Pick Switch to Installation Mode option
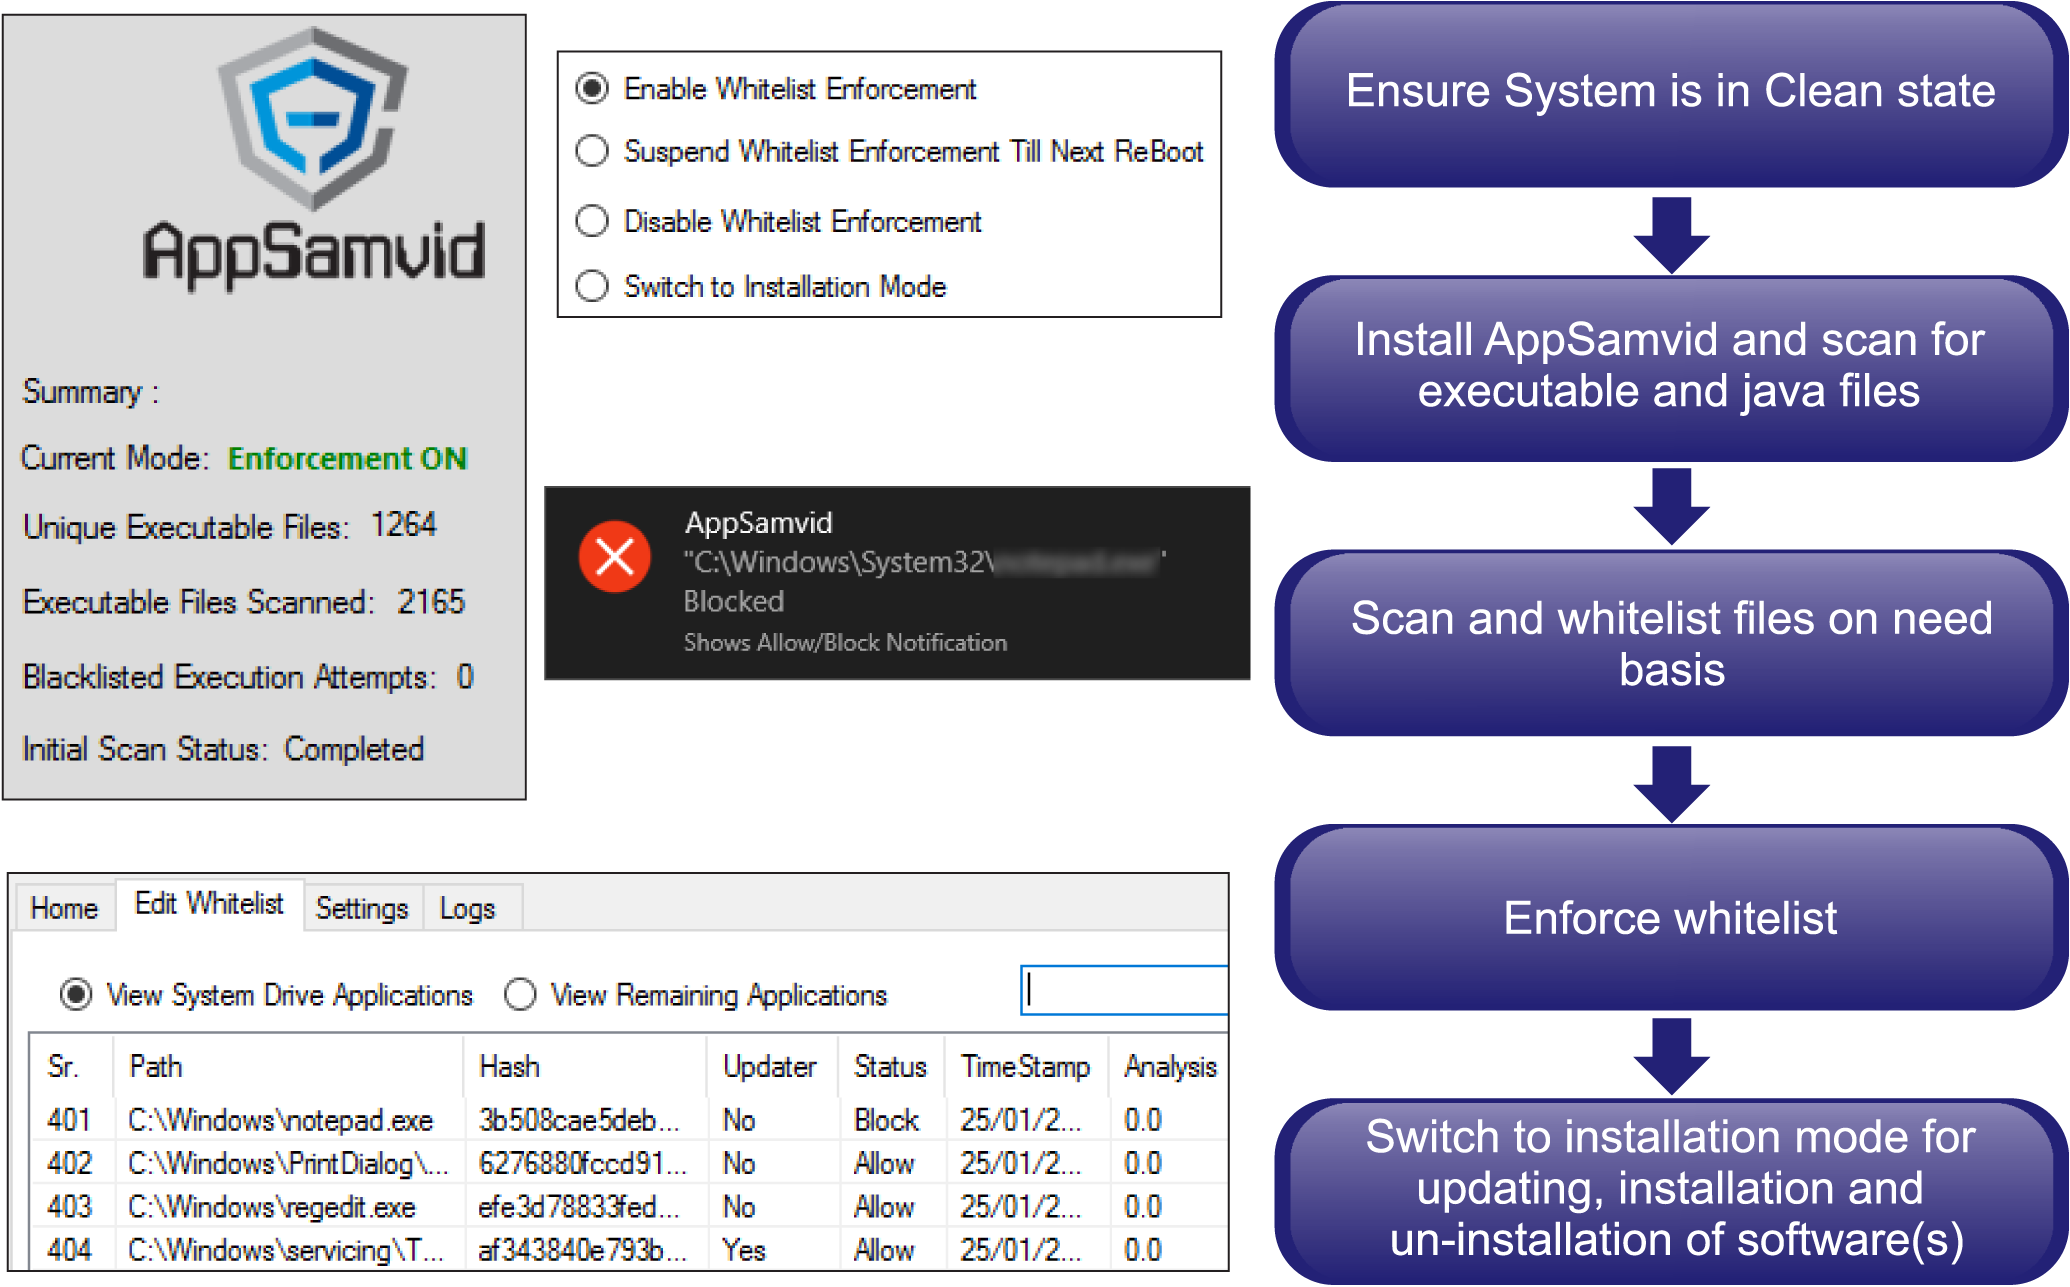This screenshot has height=1287, width=2070. point(592,287)
